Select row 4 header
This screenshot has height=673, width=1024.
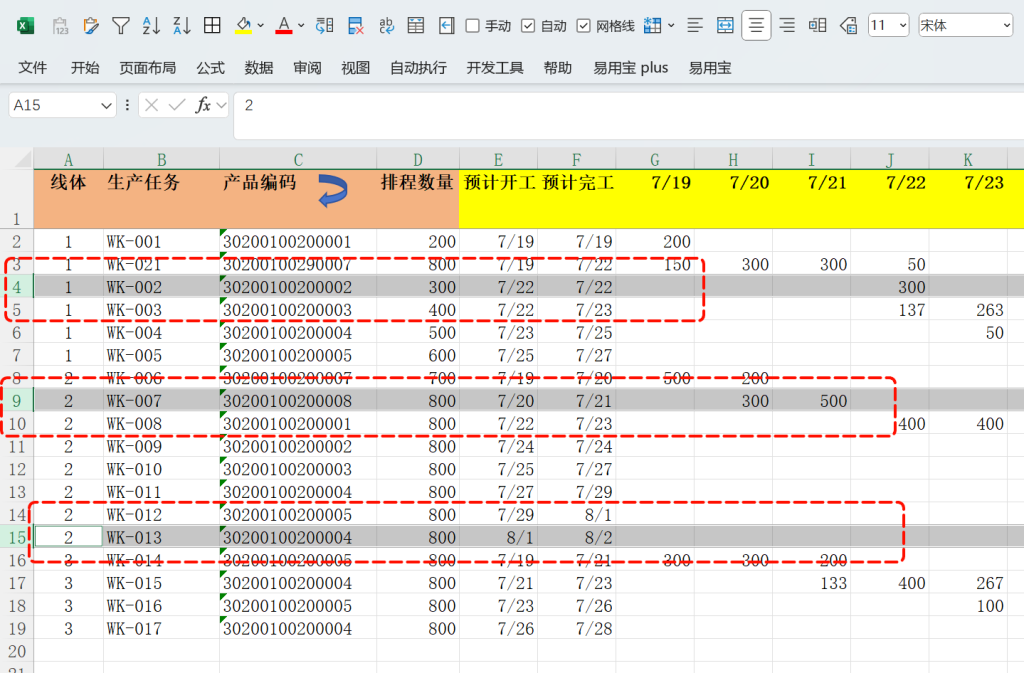tap(16, 287)
